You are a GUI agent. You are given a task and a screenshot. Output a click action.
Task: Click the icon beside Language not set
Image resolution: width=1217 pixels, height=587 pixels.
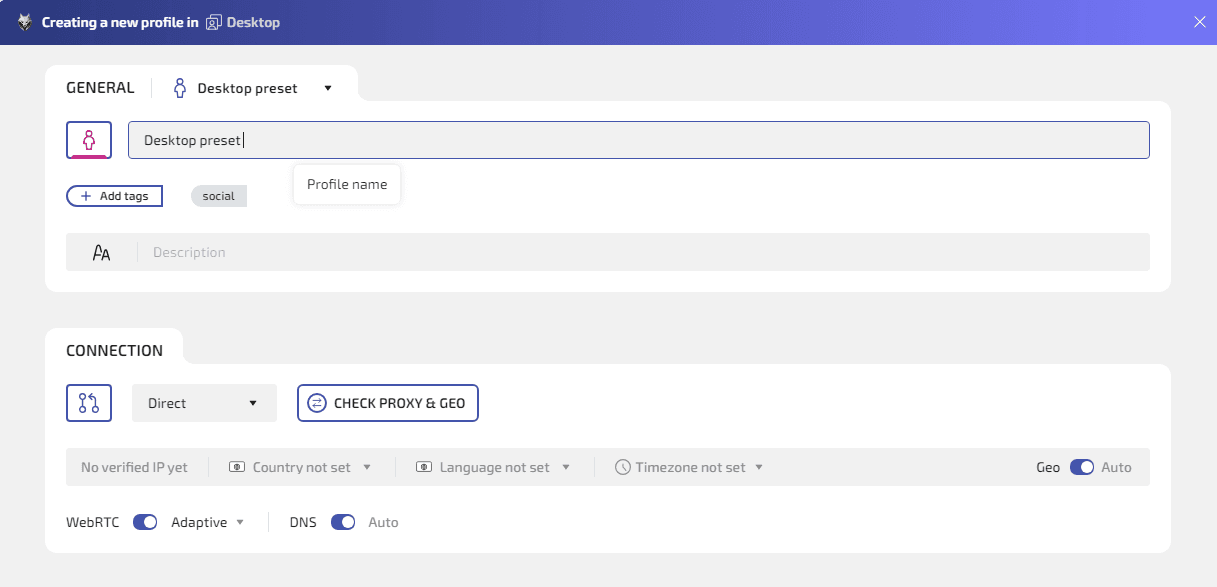pos(424,467)
